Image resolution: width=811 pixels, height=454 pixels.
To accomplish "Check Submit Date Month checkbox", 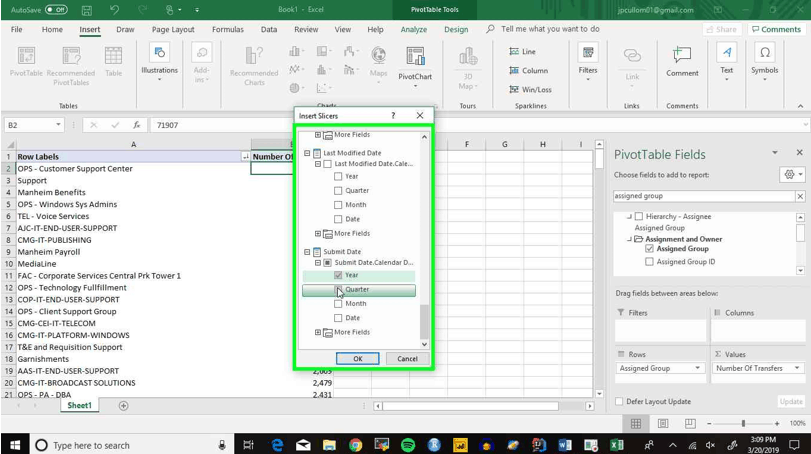I will click(x=338, y=304).
